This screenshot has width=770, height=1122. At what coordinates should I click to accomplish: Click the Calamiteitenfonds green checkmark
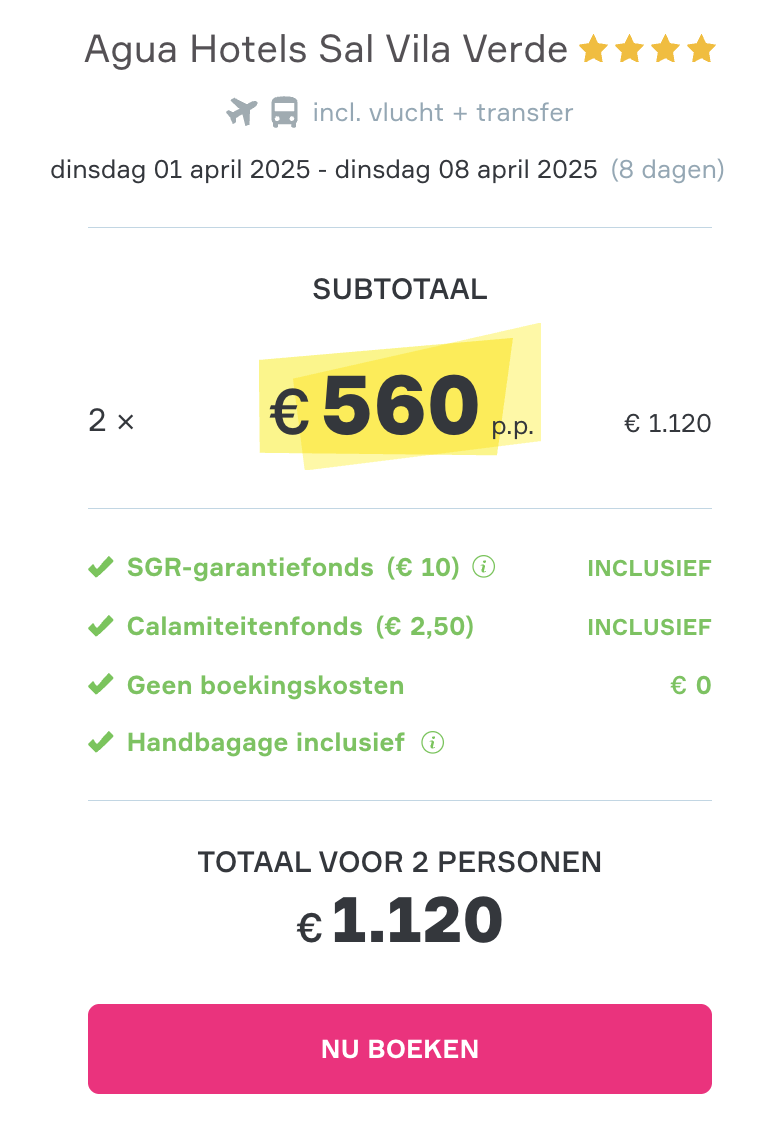pos(100,627)
